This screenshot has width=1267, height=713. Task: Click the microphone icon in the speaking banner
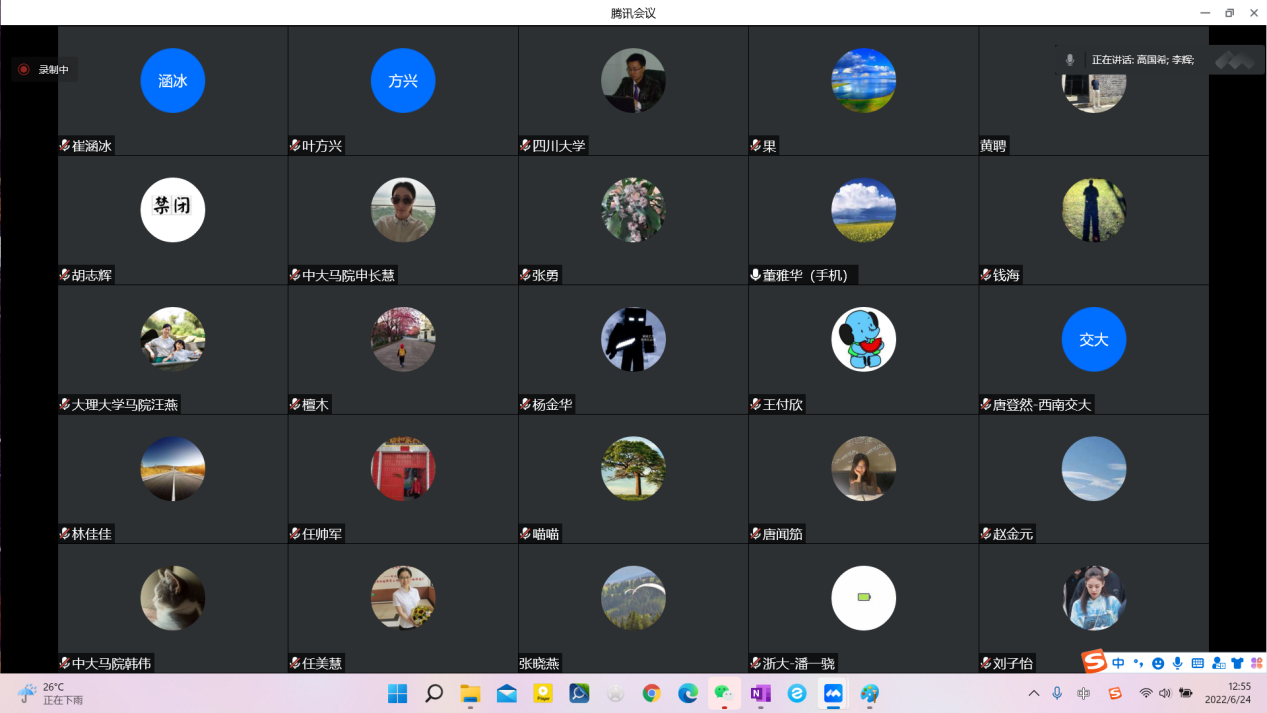[1070, 60]
